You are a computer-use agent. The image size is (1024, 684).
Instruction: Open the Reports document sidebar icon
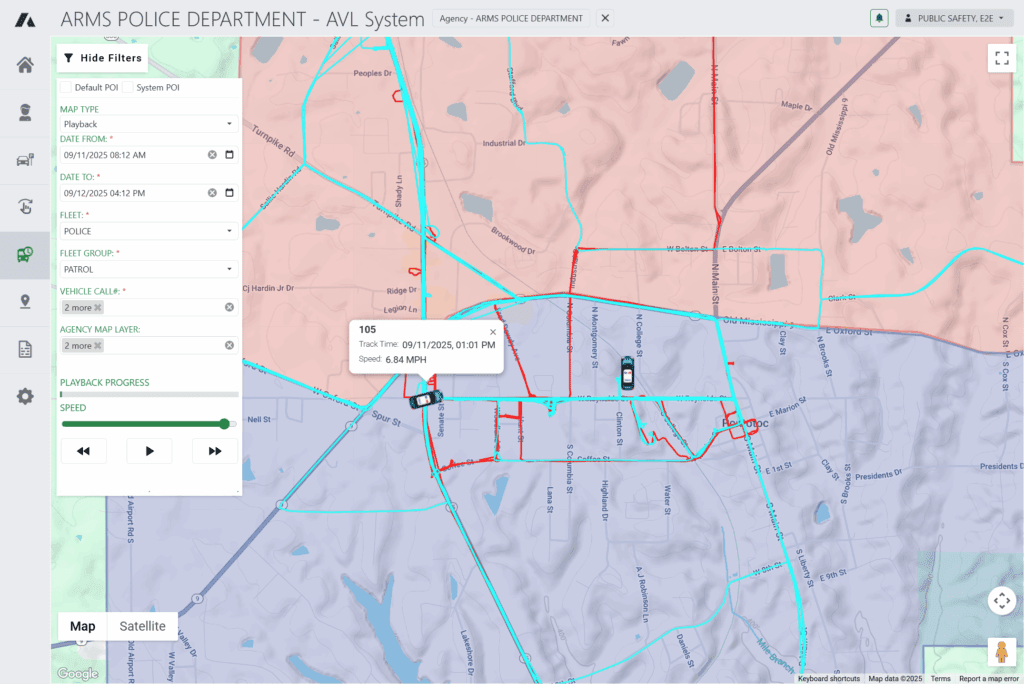tap(25, 348)
